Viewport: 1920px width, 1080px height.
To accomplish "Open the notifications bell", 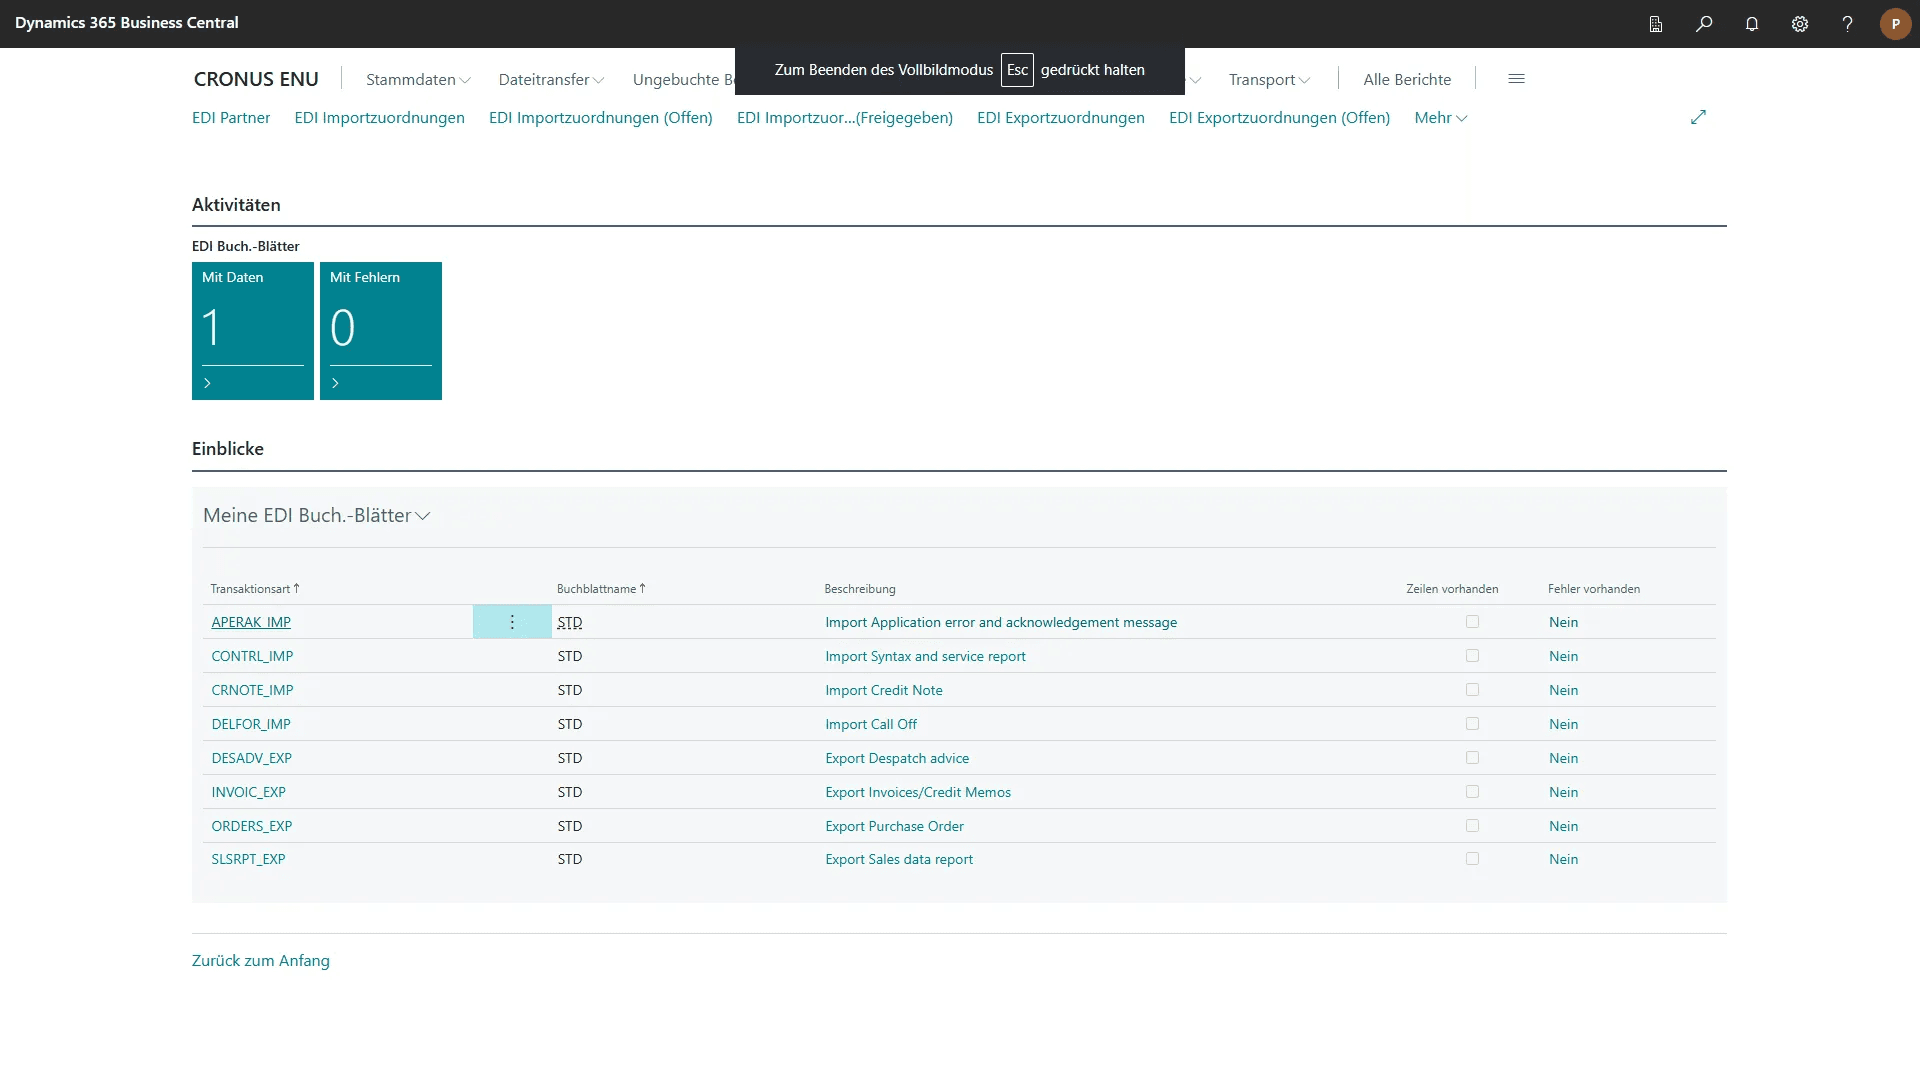I will 1752,24.
